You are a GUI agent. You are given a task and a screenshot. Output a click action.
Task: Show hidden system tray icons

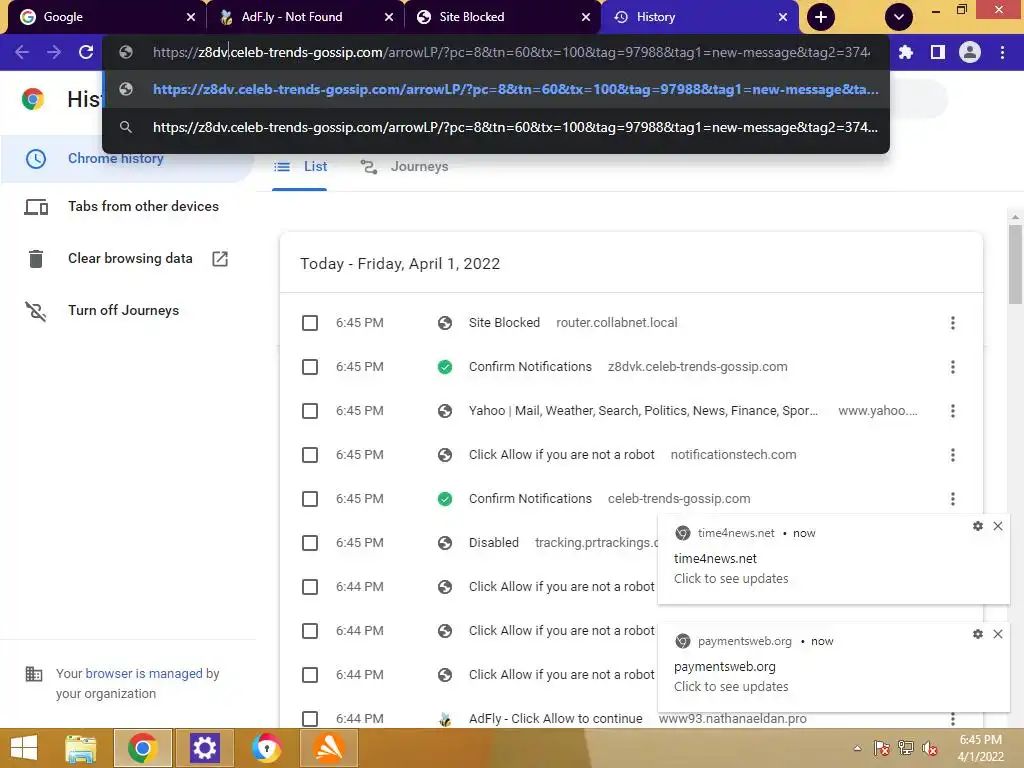pyautogui.click(x=857, y=748)
